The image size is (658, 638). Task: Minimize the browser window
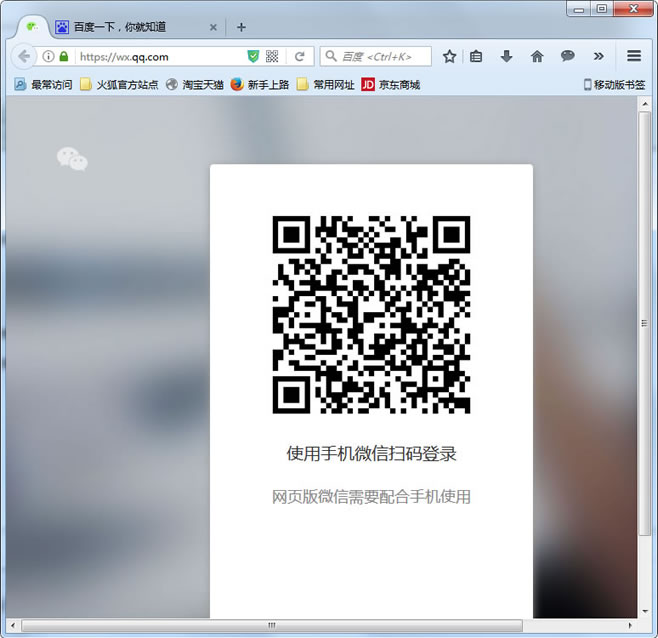(579, 9)
